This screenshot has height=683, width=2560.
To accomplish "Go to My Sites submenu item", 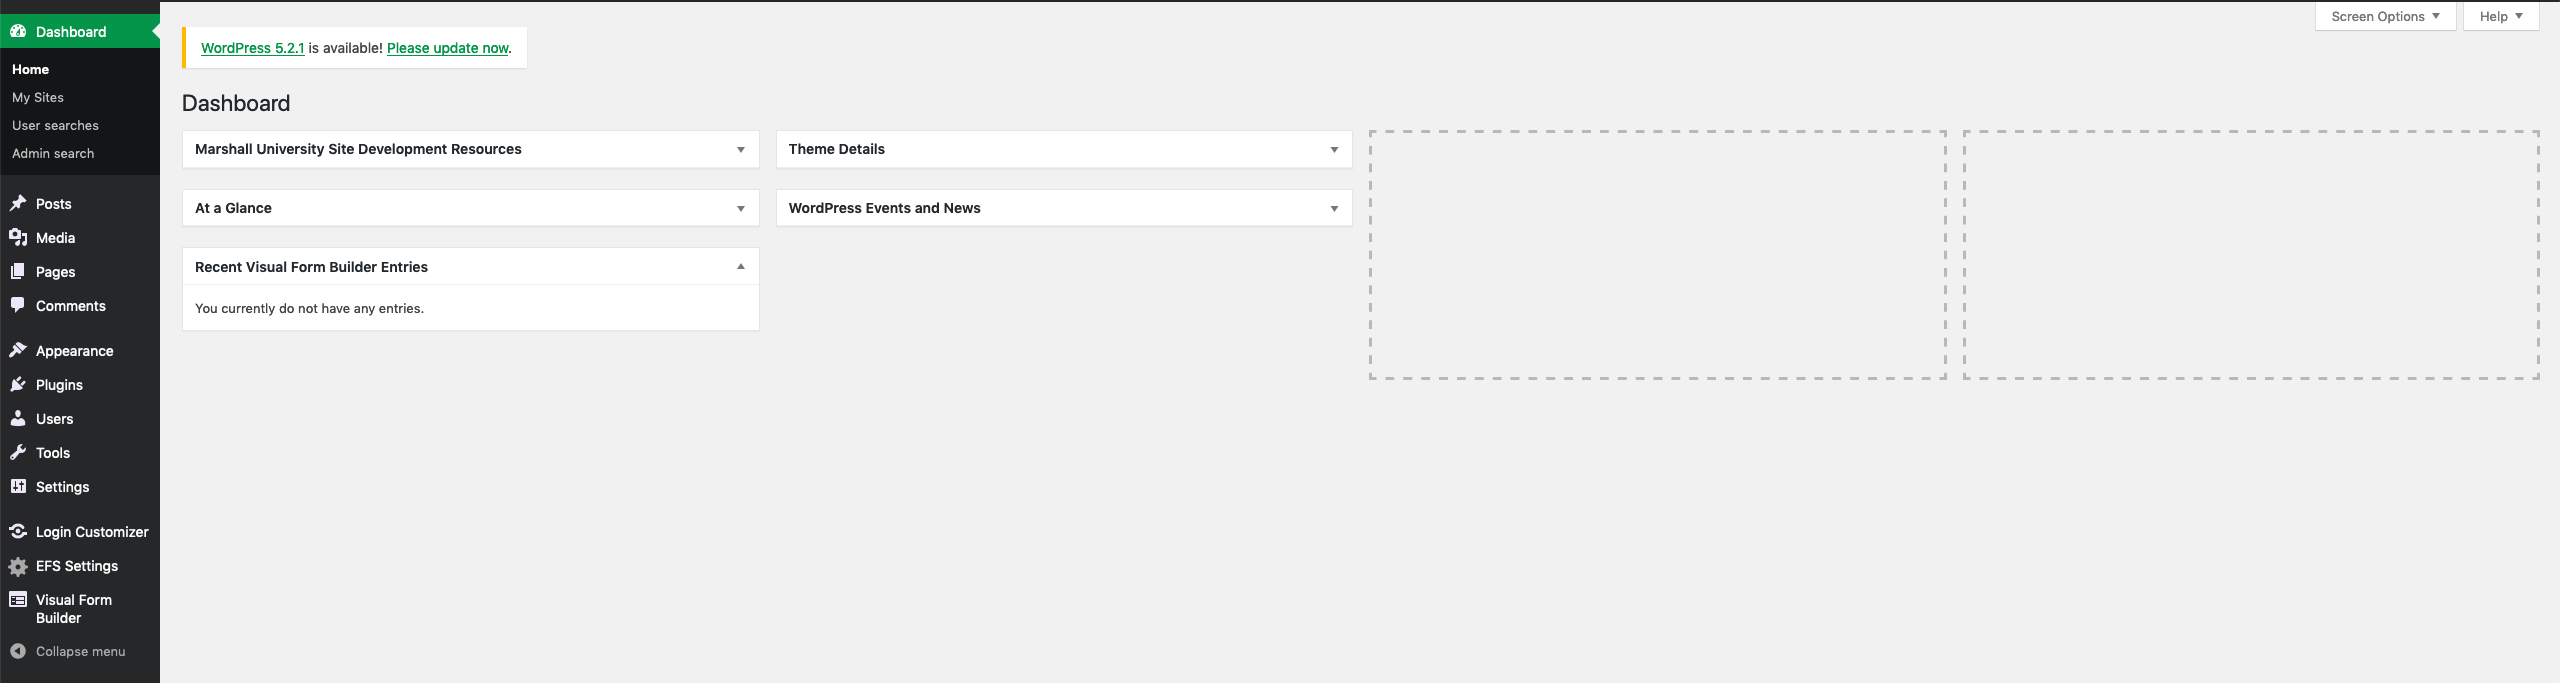I will (38, 97).
